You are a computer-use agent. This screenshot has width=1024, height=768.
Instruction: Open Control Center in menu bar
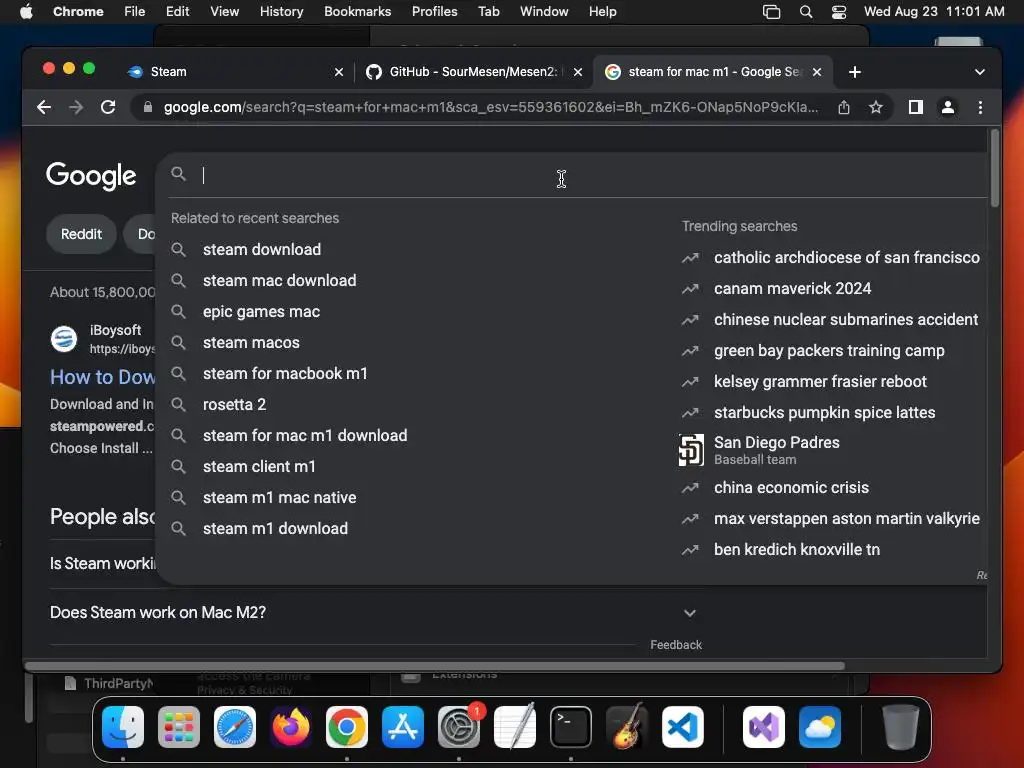click(839, 11)
